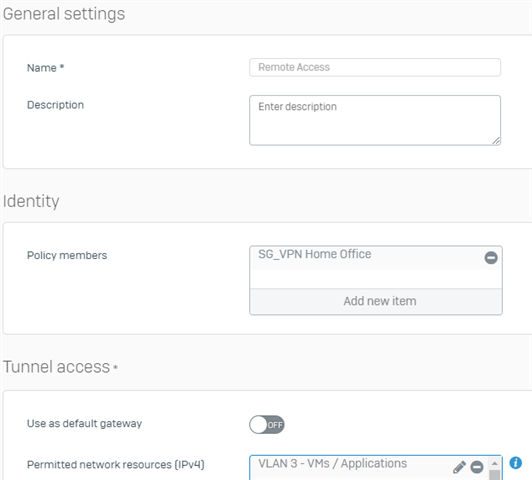Click the Permitted network resources (IPv4) label

[116, 464]
